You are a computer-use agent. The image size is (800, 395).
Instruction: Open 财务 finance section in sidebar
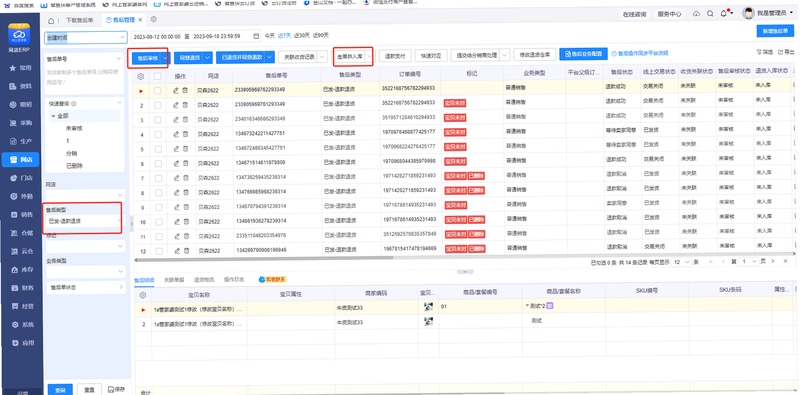(x=21, y=288)
